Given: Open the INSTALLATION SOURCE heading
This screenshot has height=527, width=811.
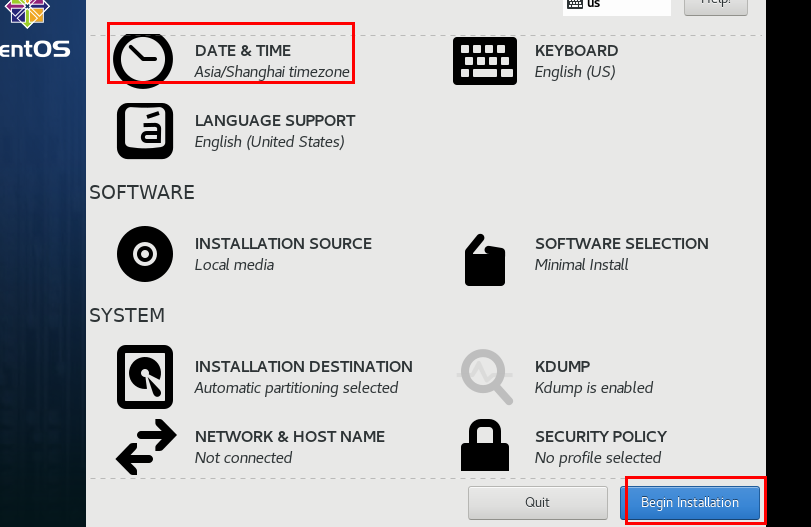Looking at the screenshot, I should (283, 244).
